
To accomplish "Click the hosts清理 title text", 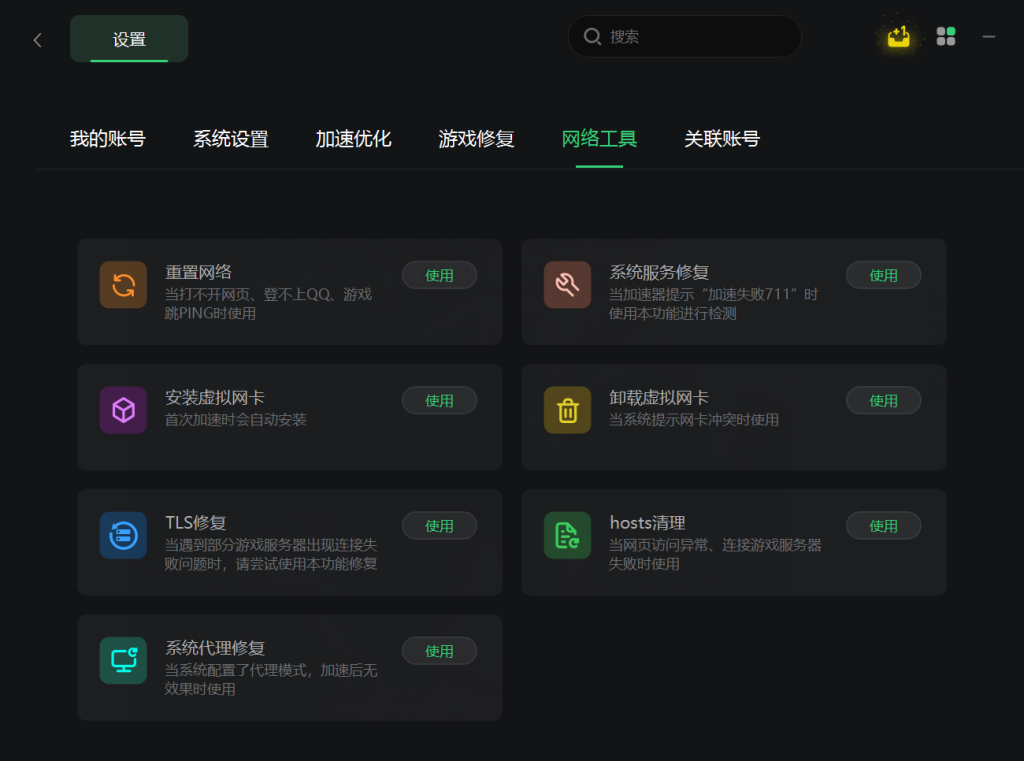I will 647,523.
